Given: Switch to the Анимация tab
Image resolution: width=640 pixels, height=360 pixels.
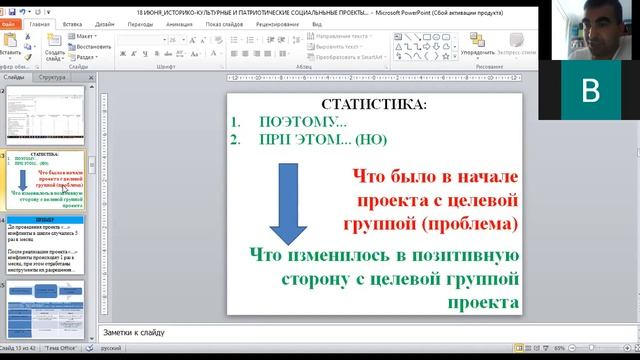Looking at the screenshot, I should pos(179,24).
